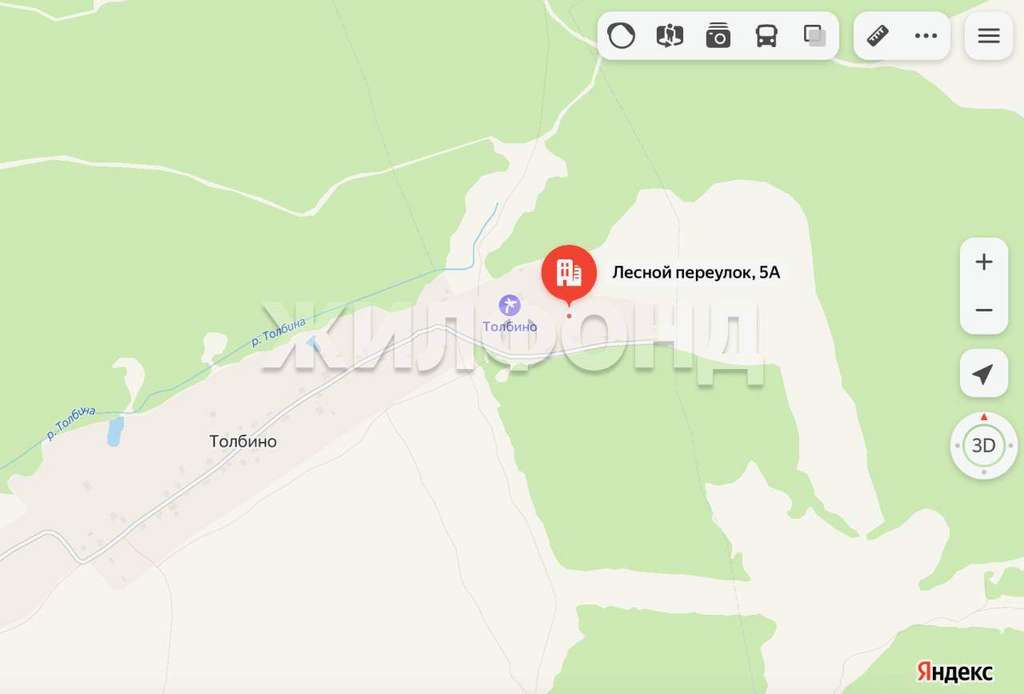The width and height of the screenshot is (1024, 694).
Task: Select the Толбино airfield icon
Action: click(x=509, y=305)
